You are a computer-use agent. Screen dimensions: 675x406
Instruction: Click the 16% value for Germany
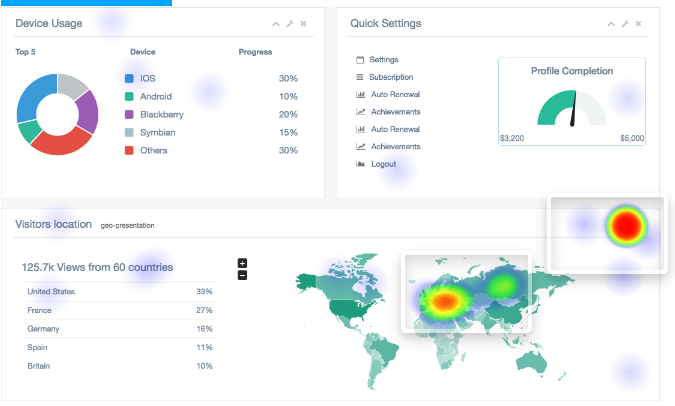[x=204, y=329]
